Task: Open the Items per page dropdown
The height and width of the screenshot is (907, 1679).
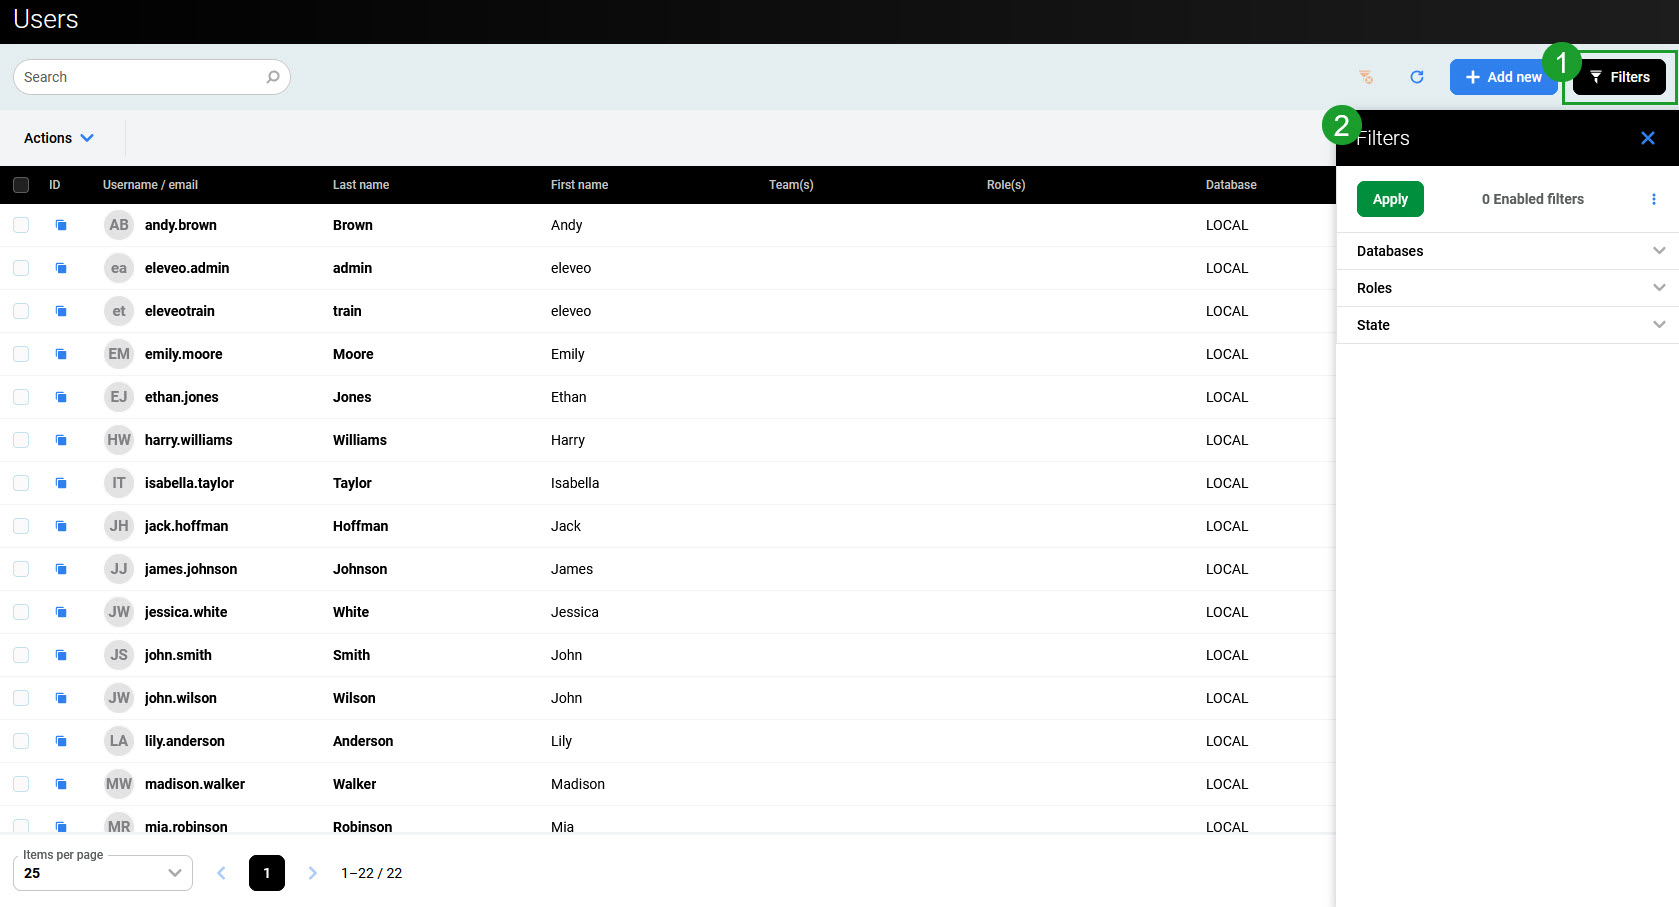Action: click(103, 873)
